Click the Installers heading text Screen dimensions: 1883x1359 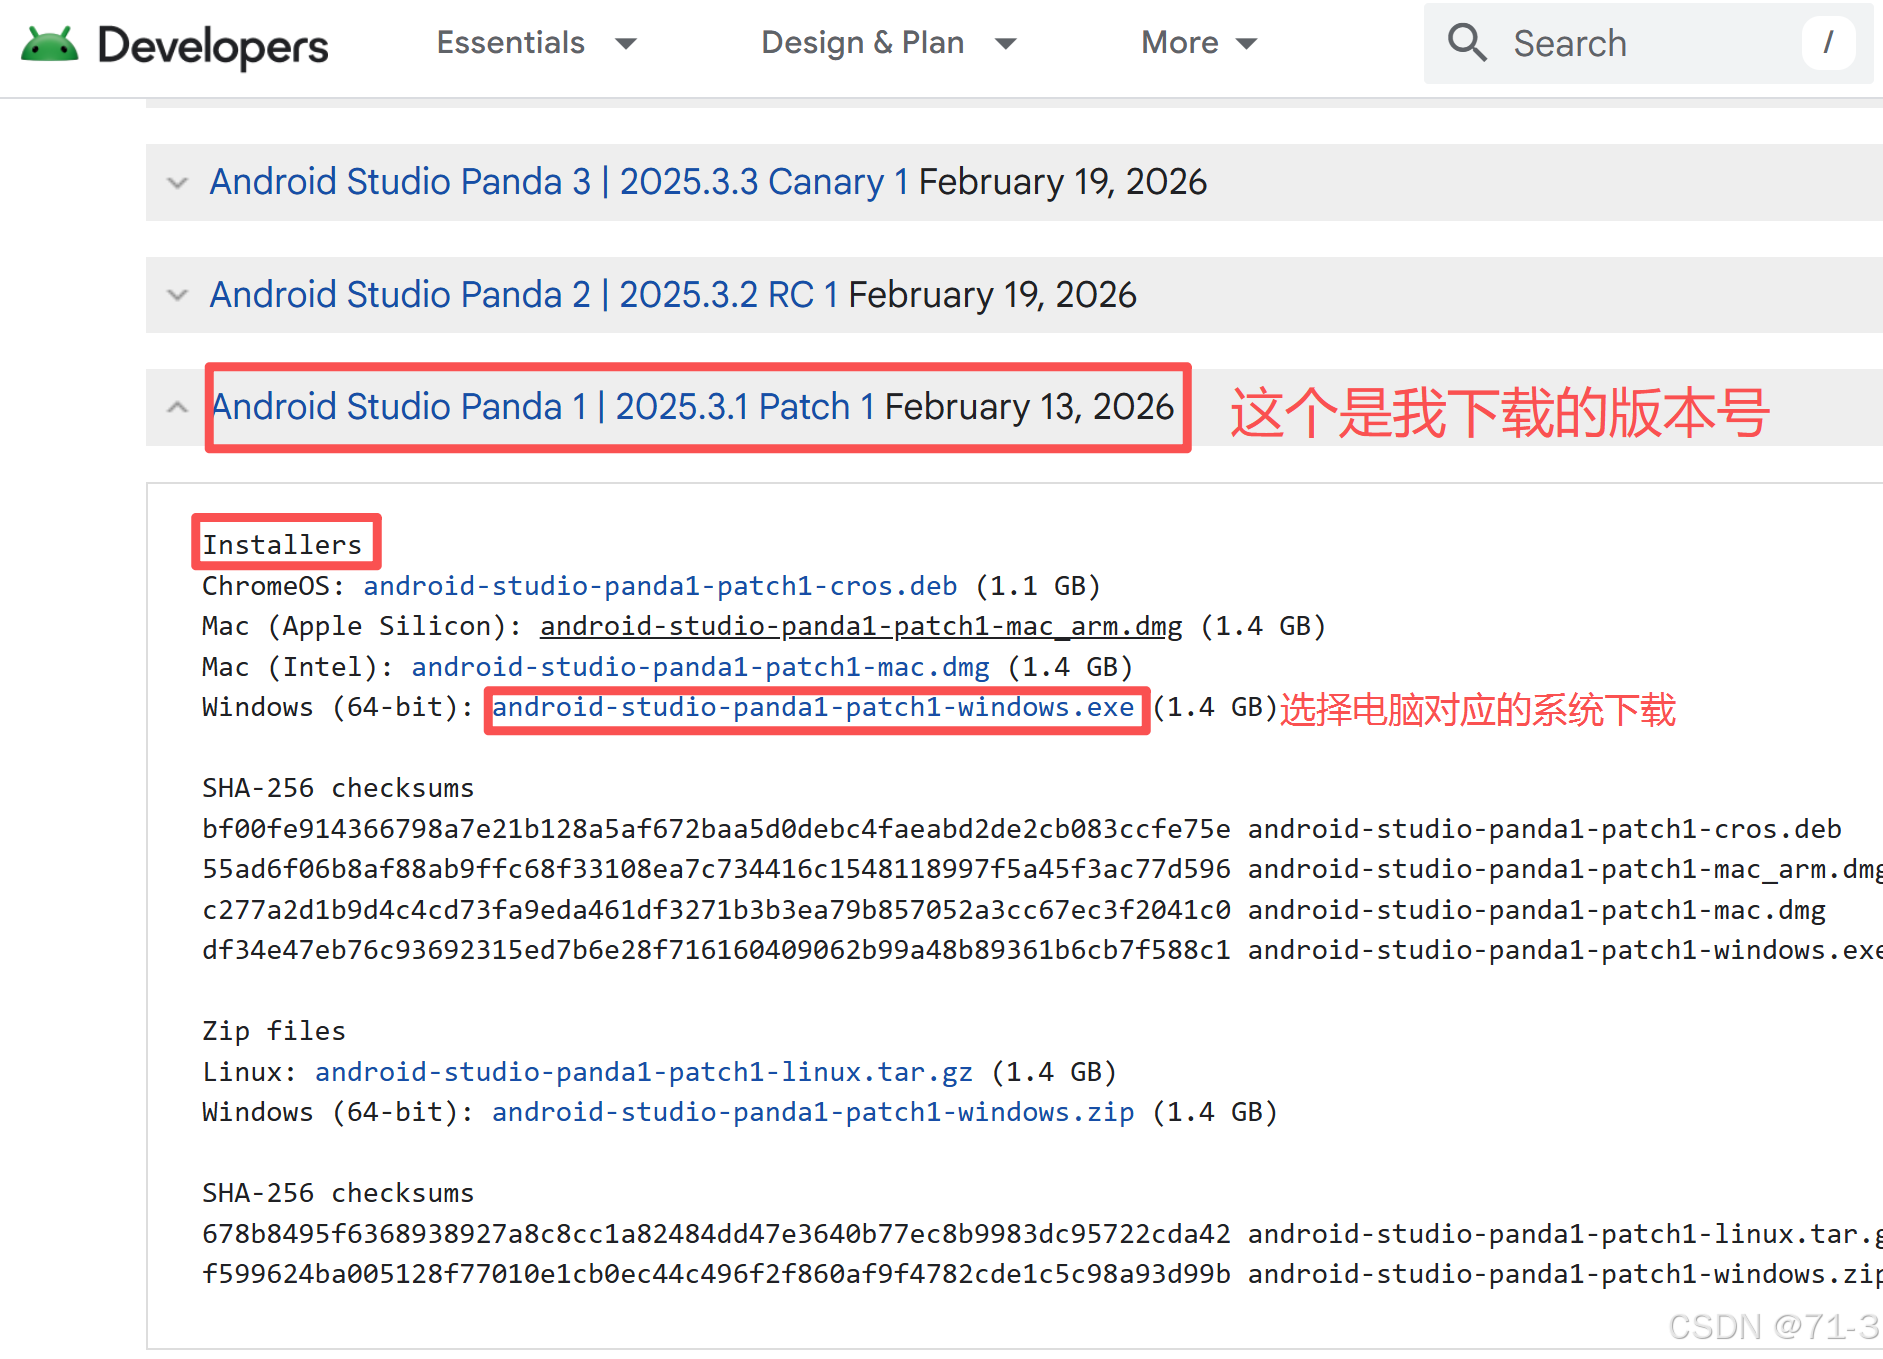(x=282, y=545)
